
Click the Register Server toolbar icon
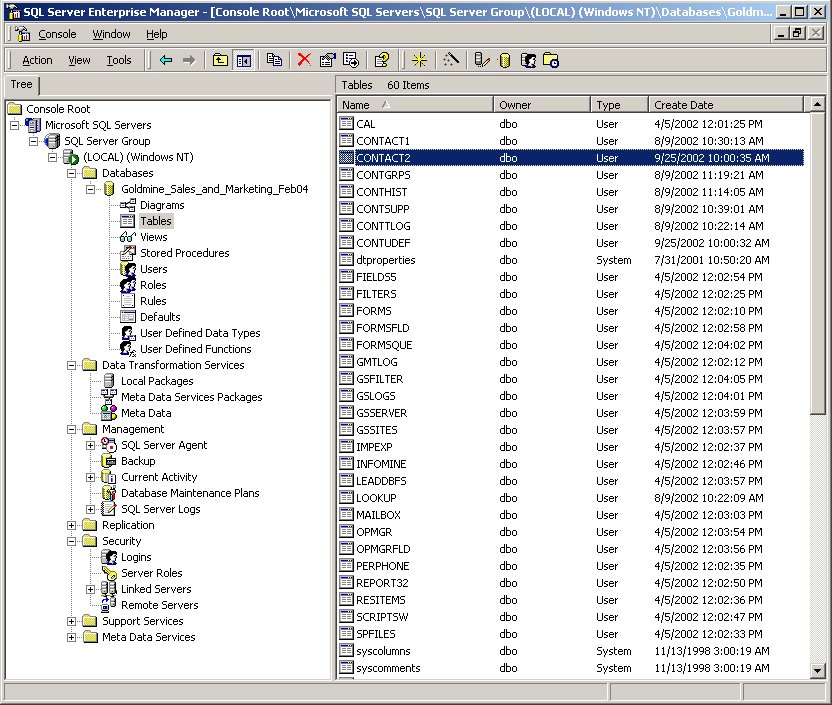tap(482, 60)
